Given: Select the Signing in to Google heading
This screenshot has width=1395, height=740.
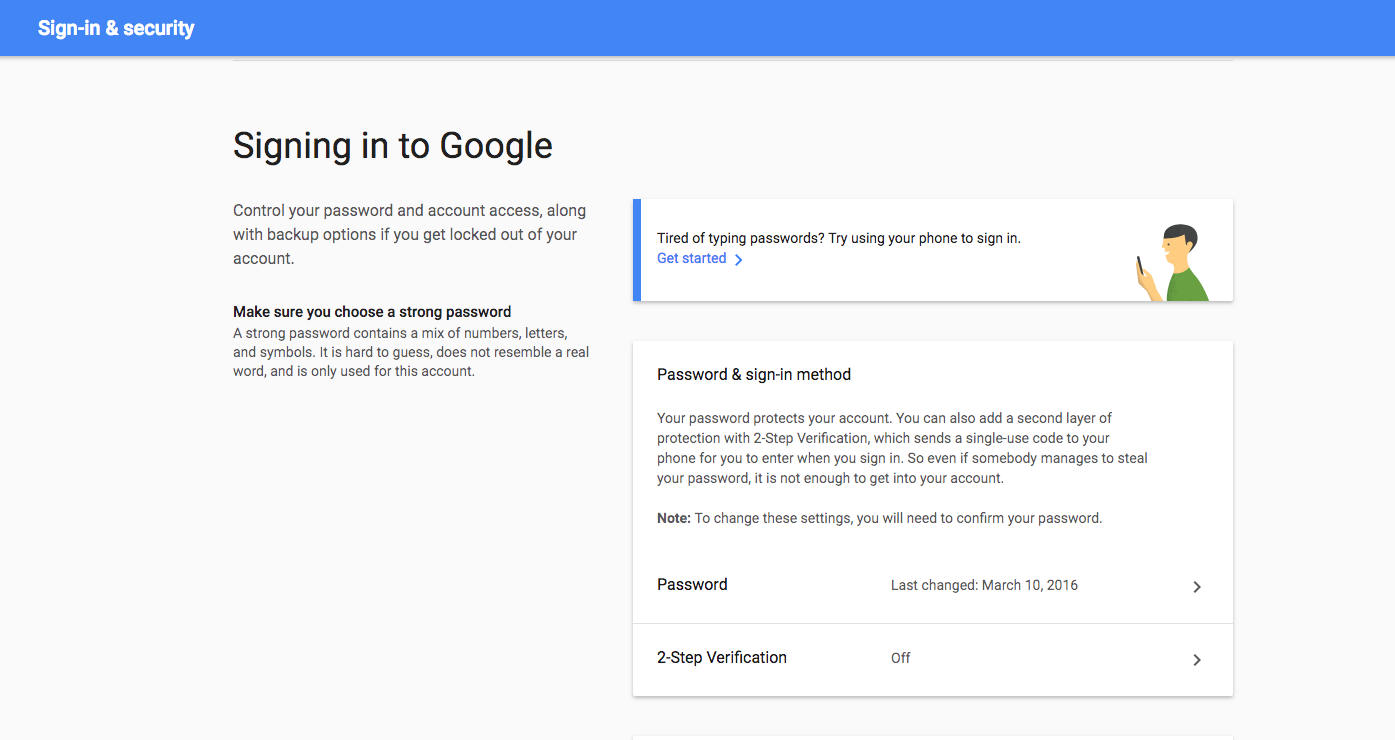Looking at the screenshot, I should coord(393,146).
